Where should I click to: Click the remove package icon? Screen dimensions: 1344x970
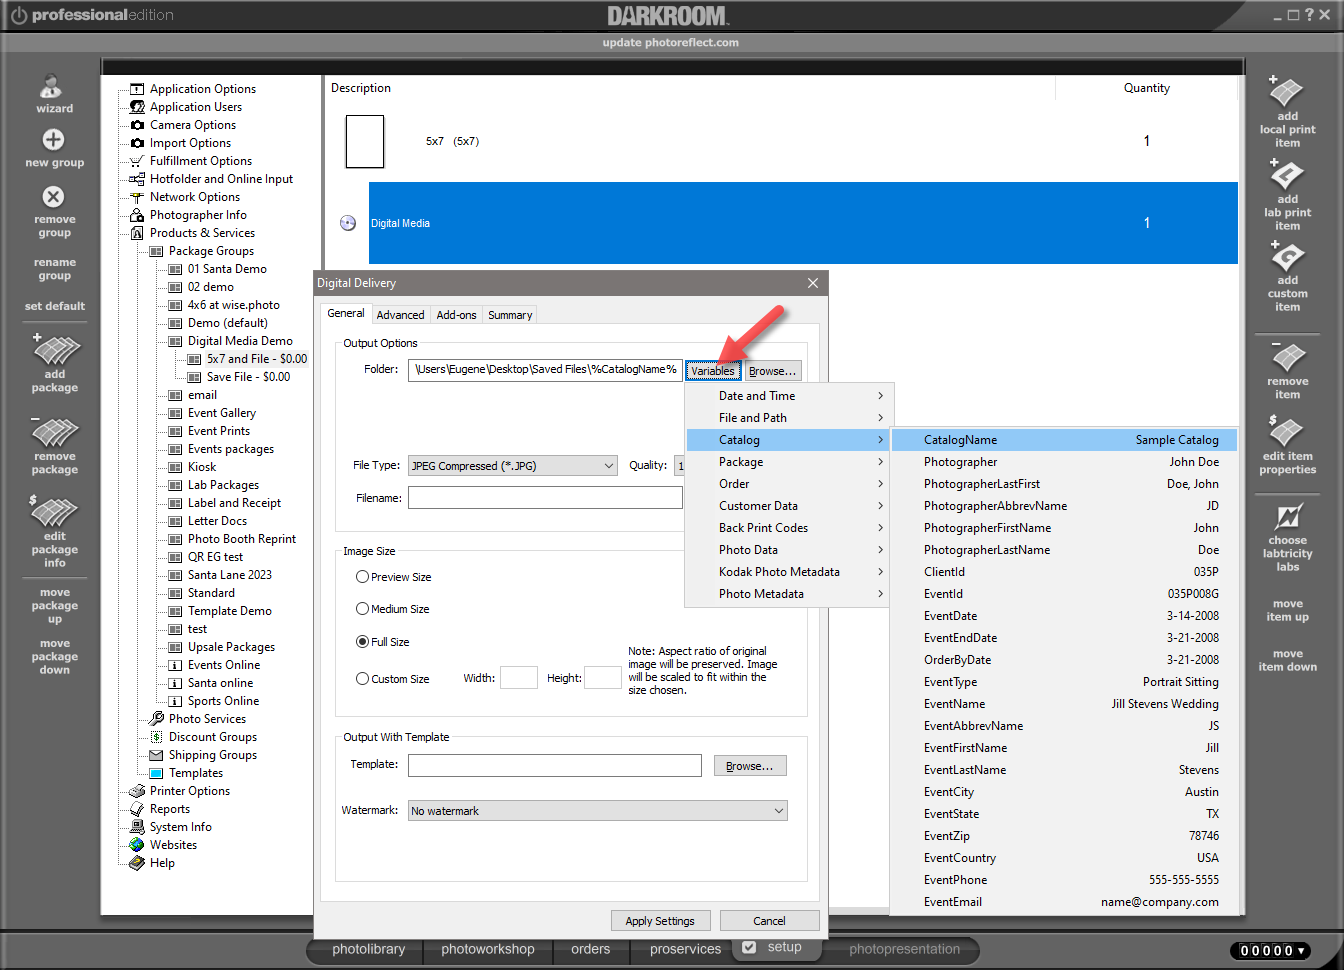point(55,432)
